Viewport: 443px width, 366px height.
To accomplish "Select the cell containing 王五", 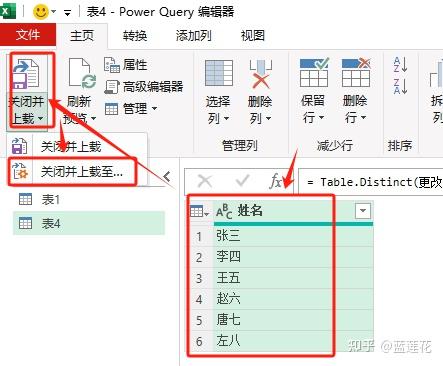I will pos(293,278).
